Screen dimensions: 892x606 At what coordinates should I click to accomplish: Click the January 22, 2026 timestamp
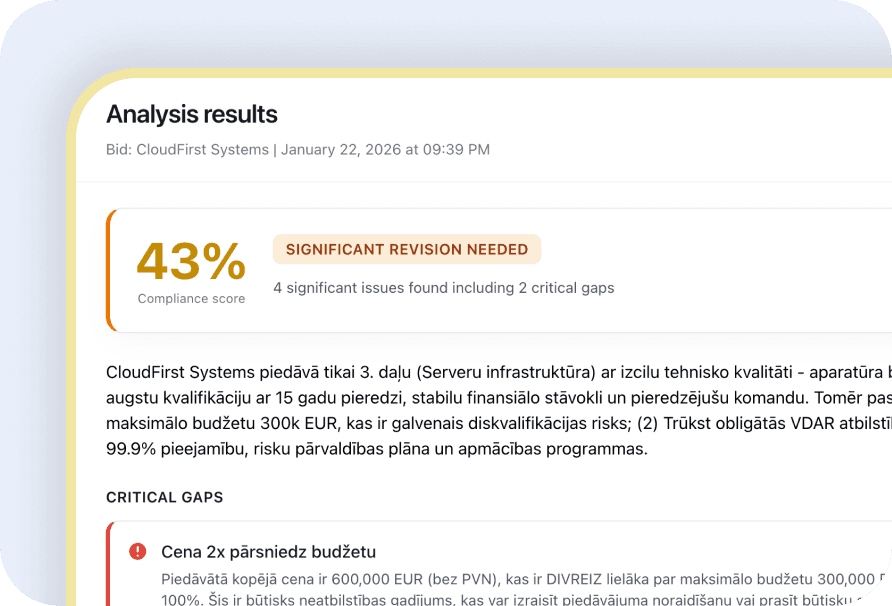pos(385,150)
